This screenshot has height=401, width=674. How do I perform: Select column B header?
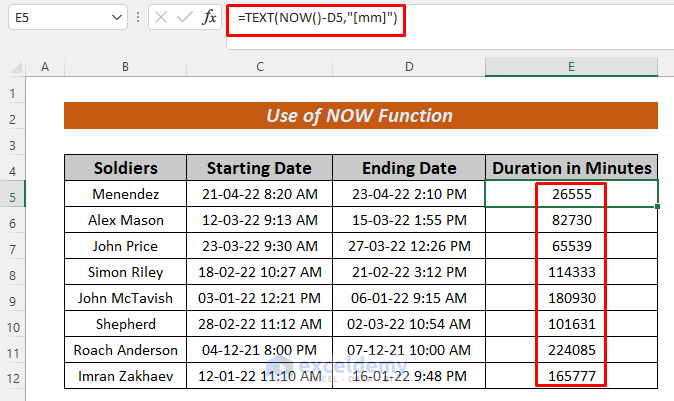tap(125, 67)
